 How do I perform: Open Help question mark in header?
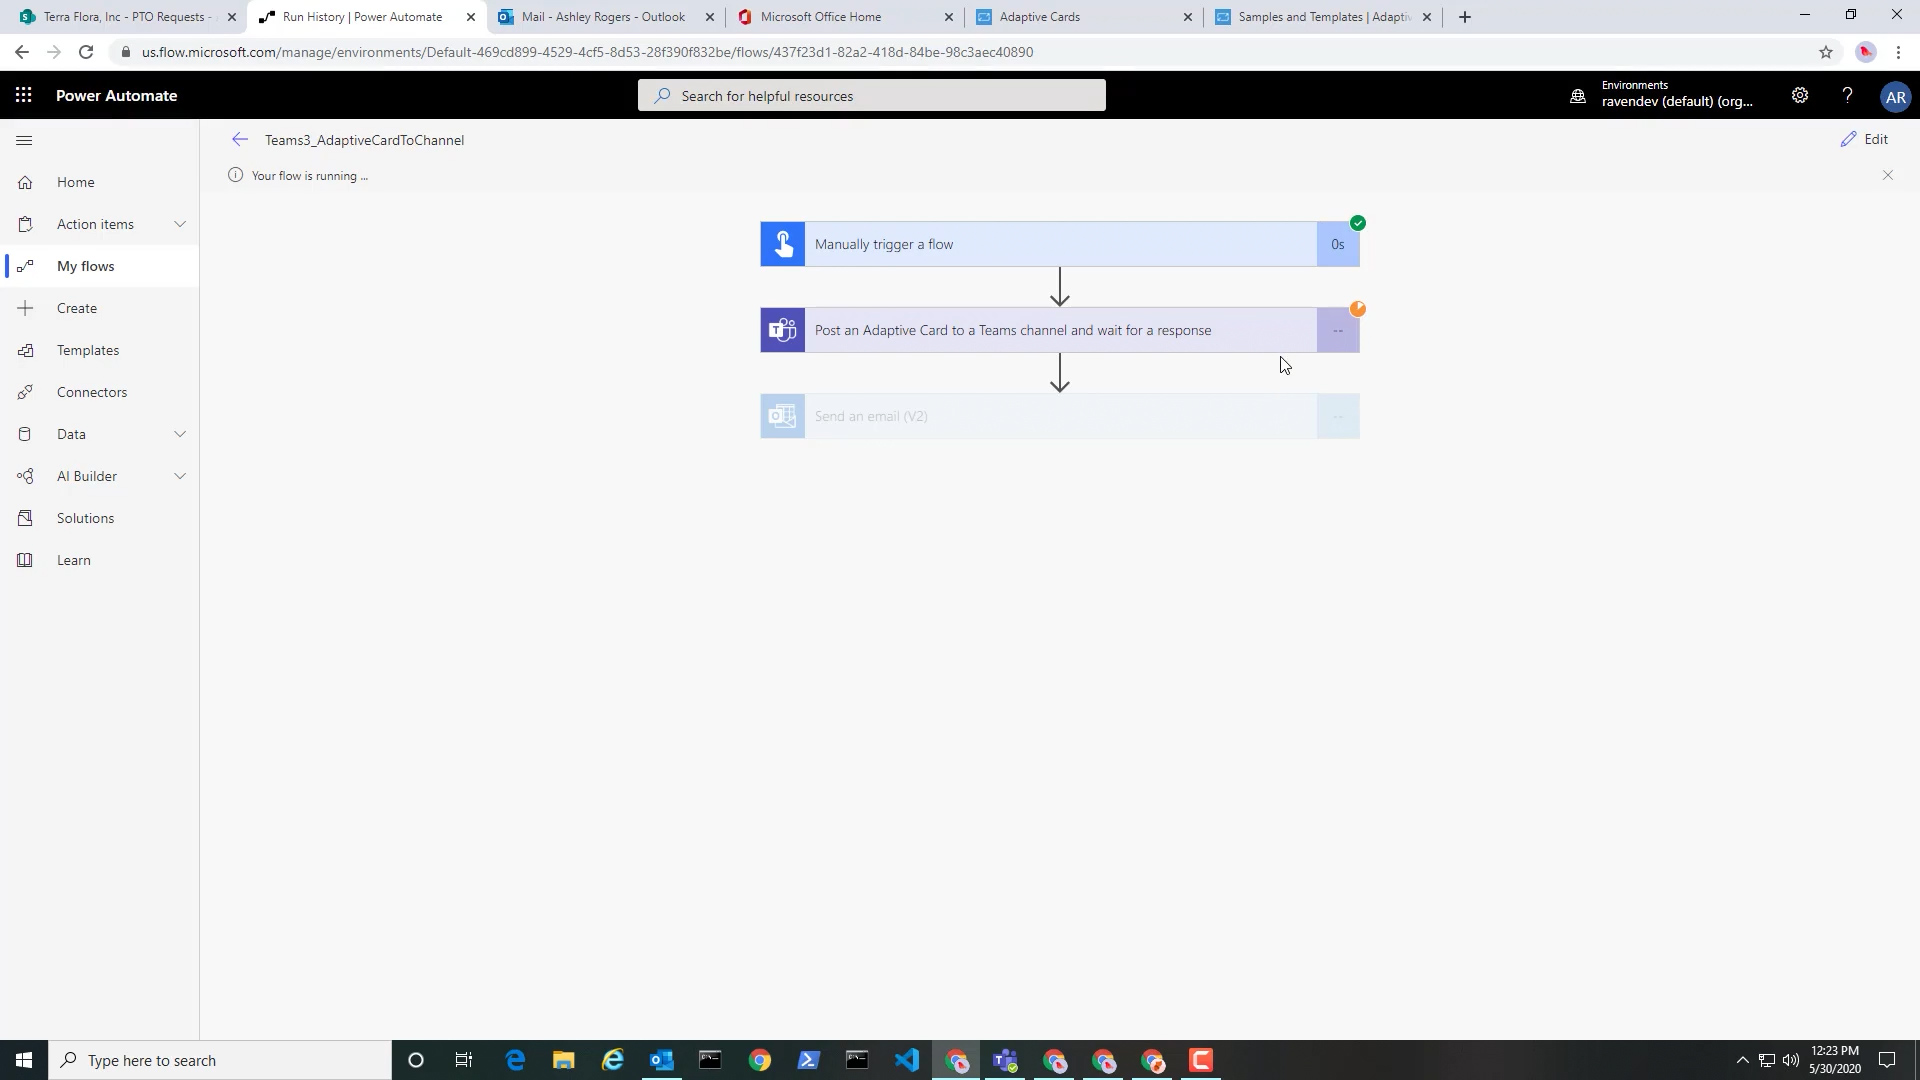(1847, 96)
